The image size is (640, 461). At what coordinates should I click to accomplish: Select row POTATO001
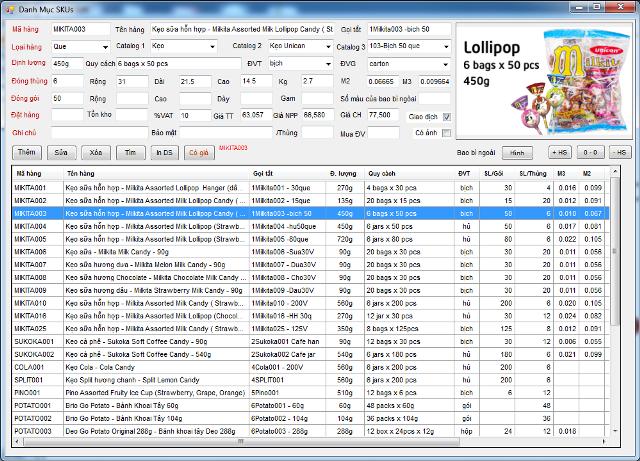[x=311, y=405]
